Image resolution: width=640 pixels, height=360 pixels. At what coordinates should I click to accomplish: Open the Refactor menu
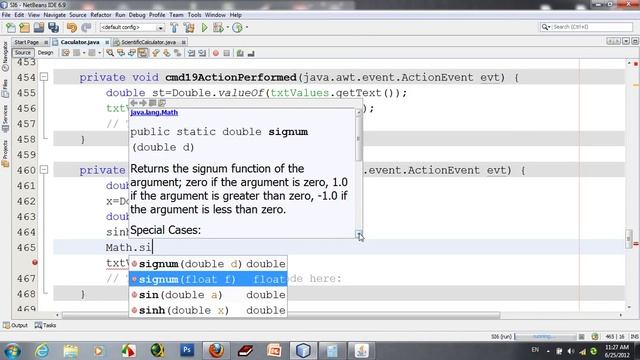(100, 15)
